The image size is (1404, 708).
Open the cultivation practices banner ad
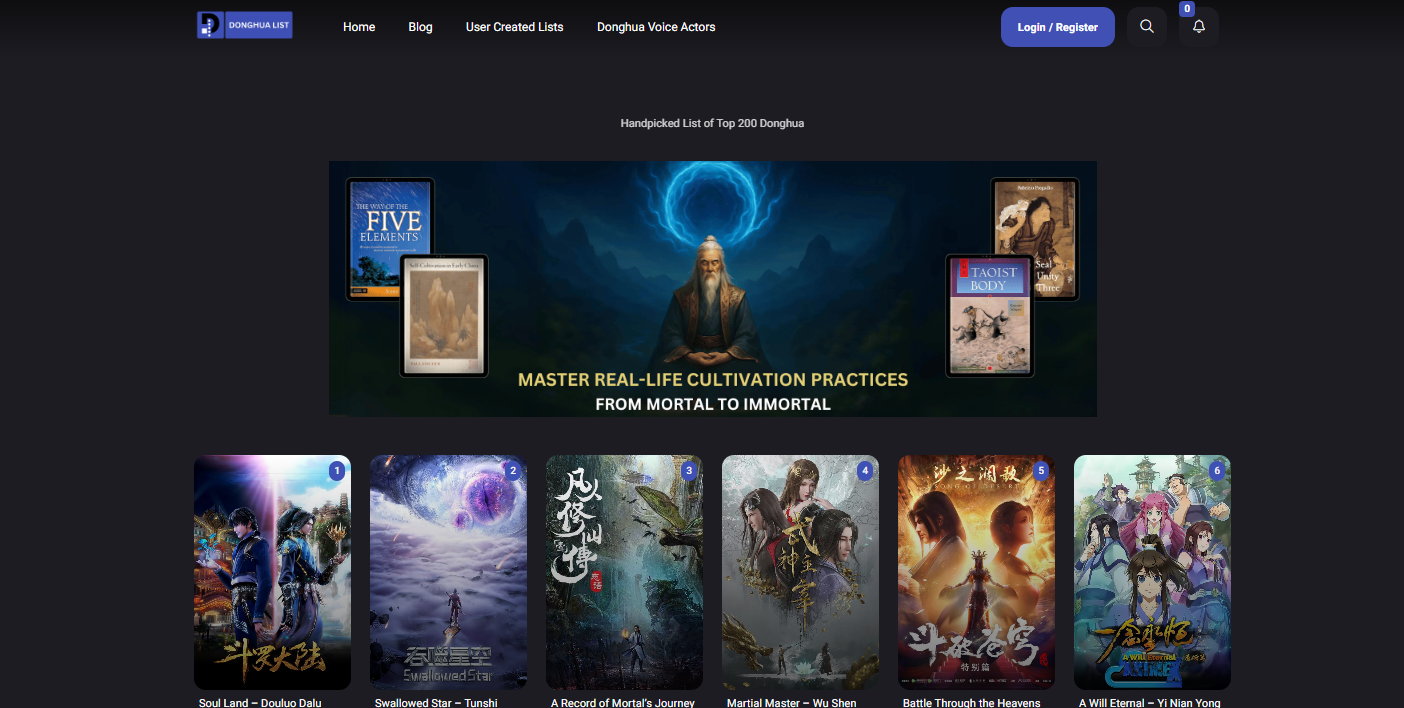[713, 289]
